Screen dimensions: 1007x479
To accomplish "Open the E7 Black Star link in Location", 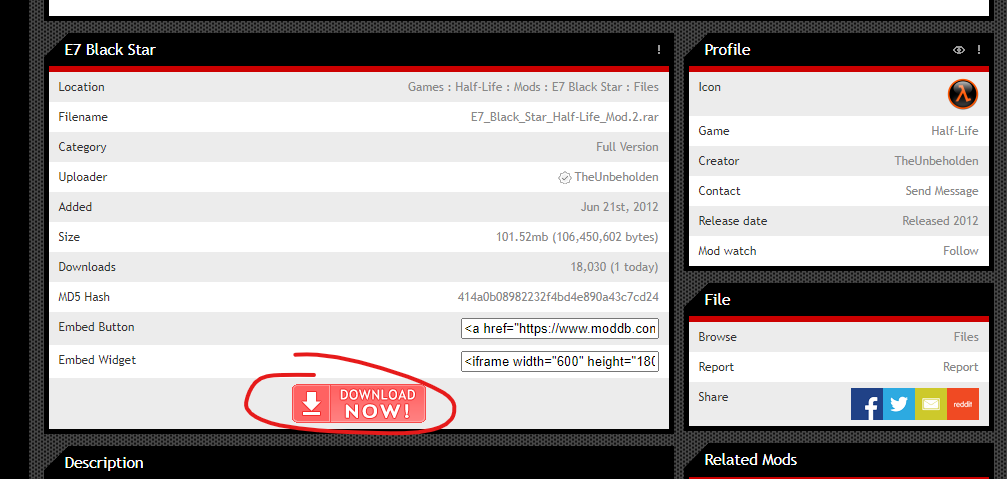I will coord(587,87).
